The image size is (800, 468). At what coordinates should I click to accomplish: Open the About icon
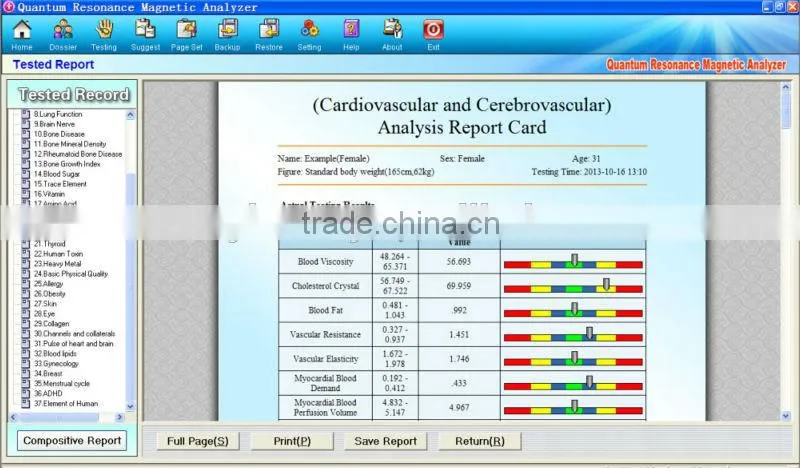click(x=392, y=30)
